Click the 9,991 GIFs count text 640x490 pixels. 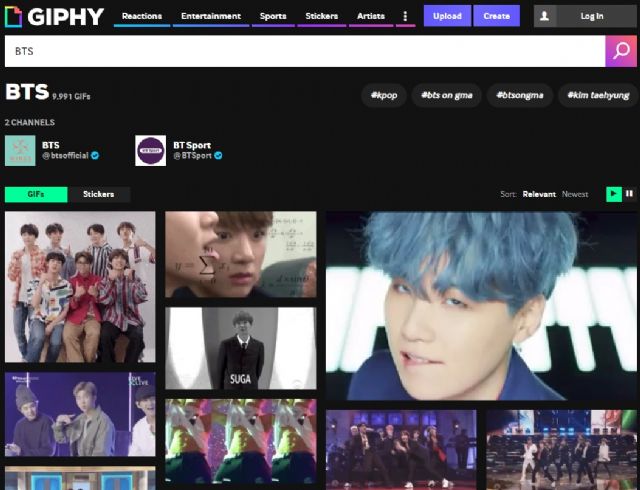click(x=71, y=97)
